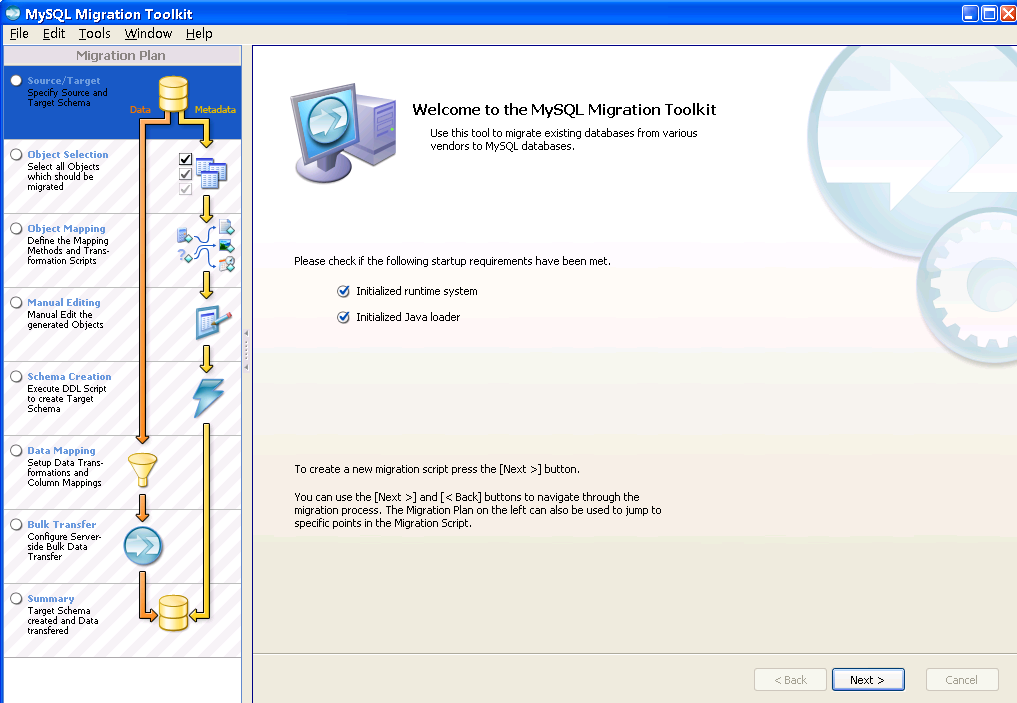This screenshot has height=703, width=1017.
Task: Jump to the Data Mapping step heading
Action: [61, 450]
